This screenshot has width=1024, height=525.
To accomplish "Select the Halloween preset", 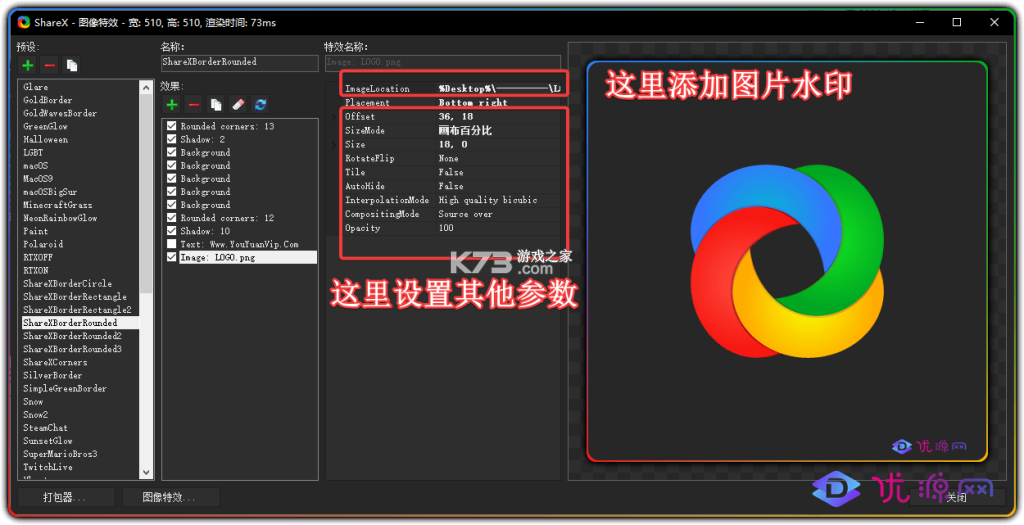I will (x=46, y=139).
